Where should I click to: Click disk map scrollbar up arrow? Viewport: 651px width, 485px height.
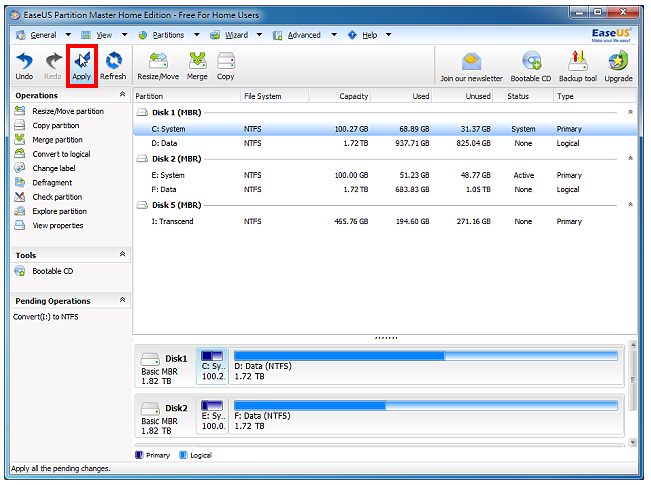pyautogui.click(x=632, y=344)
